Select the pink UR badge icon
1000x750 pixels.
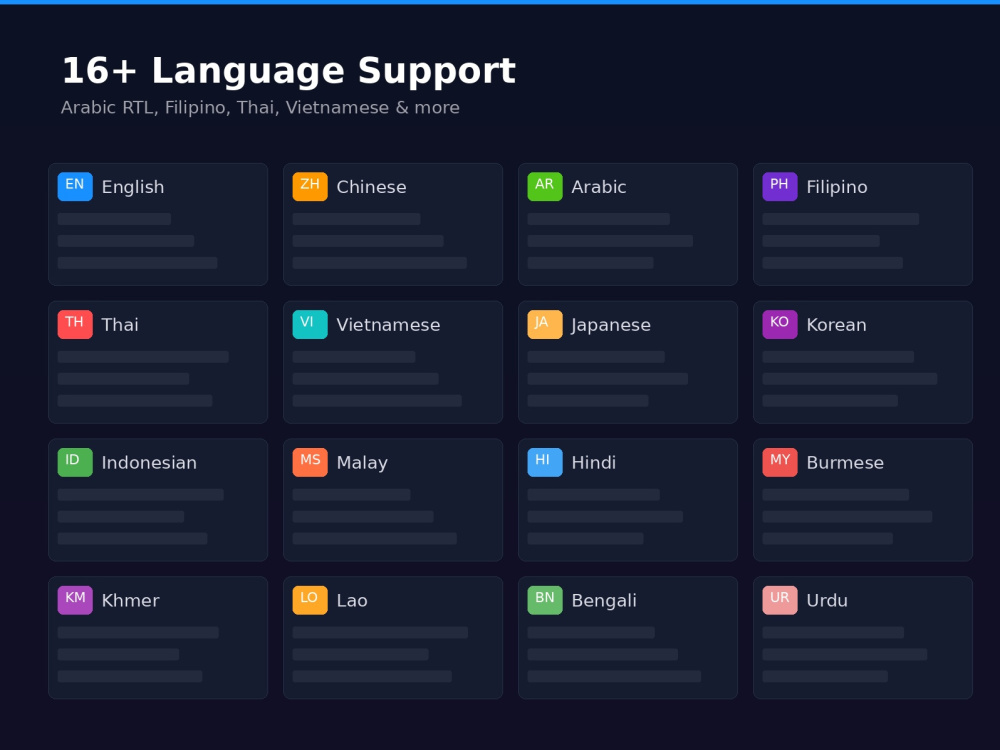click(780, 600)
